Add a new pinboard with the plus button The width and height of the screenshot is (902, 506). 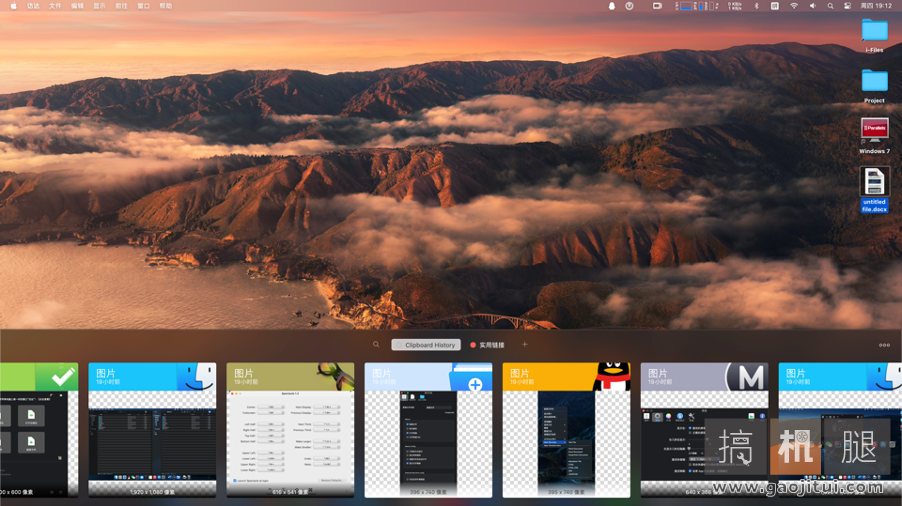pos(524,344)
